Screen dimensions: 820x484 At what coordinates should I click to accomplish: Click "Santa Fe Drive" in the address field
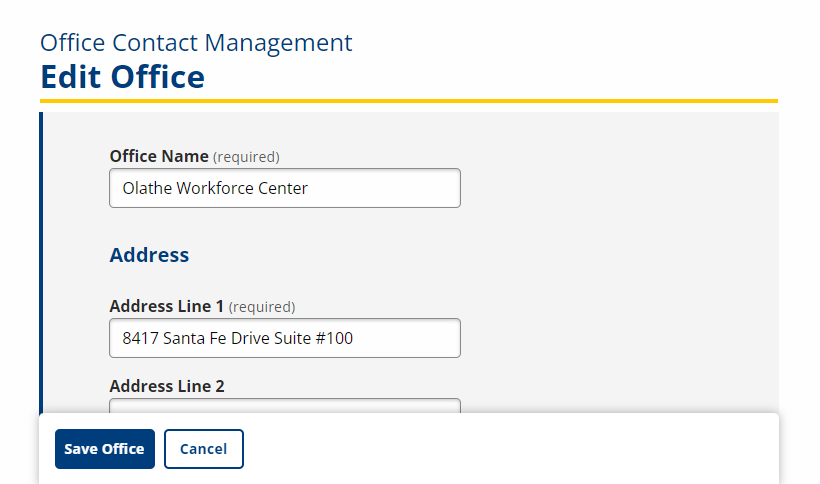(x=216, y=338)
